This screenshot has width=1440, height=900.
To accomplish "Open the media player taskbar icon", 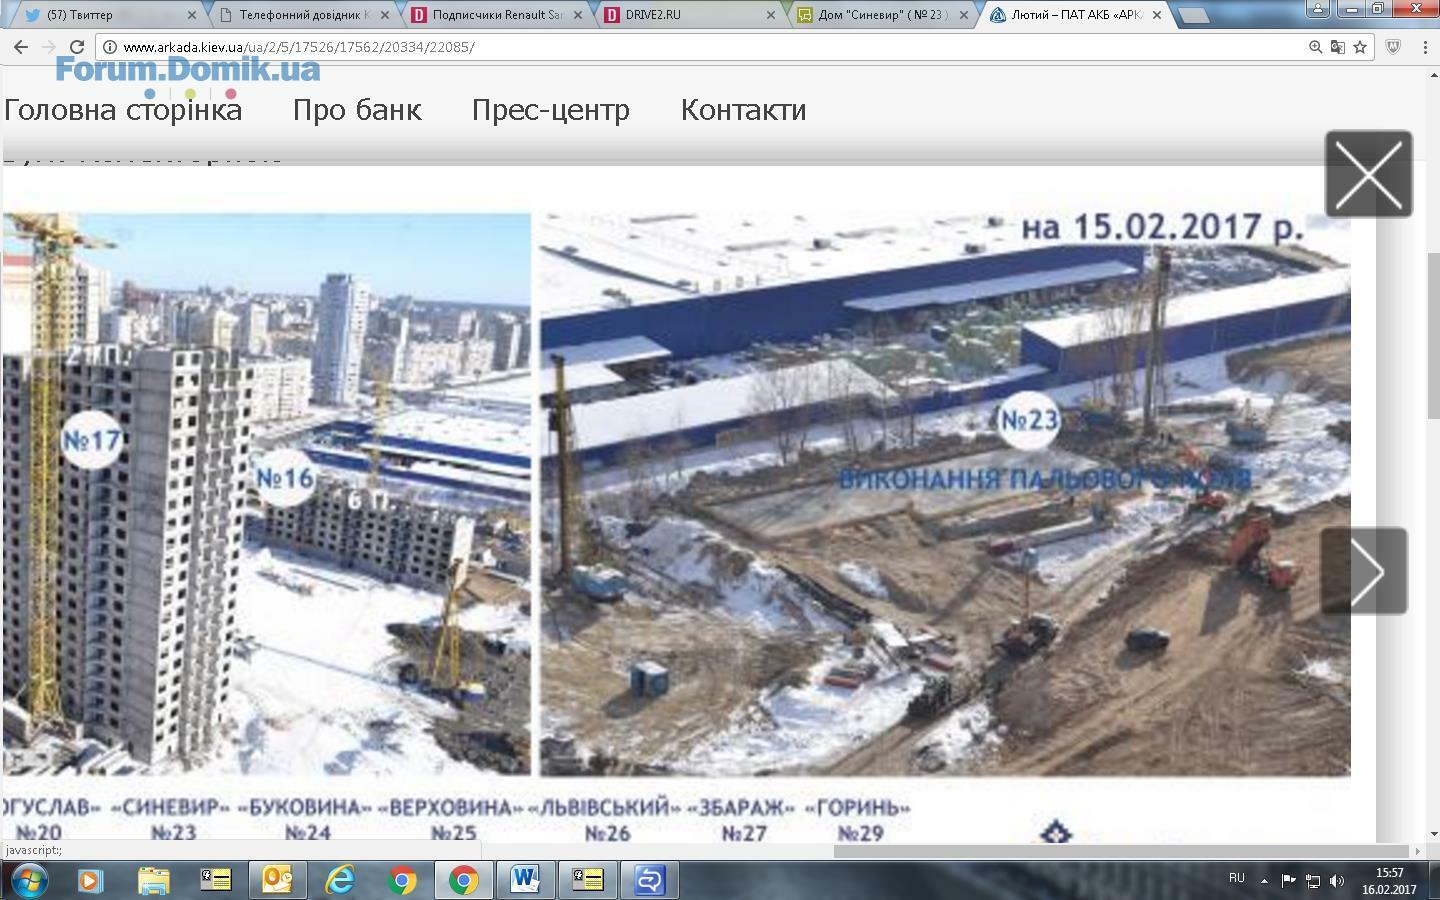I will [x=89, y=880].
